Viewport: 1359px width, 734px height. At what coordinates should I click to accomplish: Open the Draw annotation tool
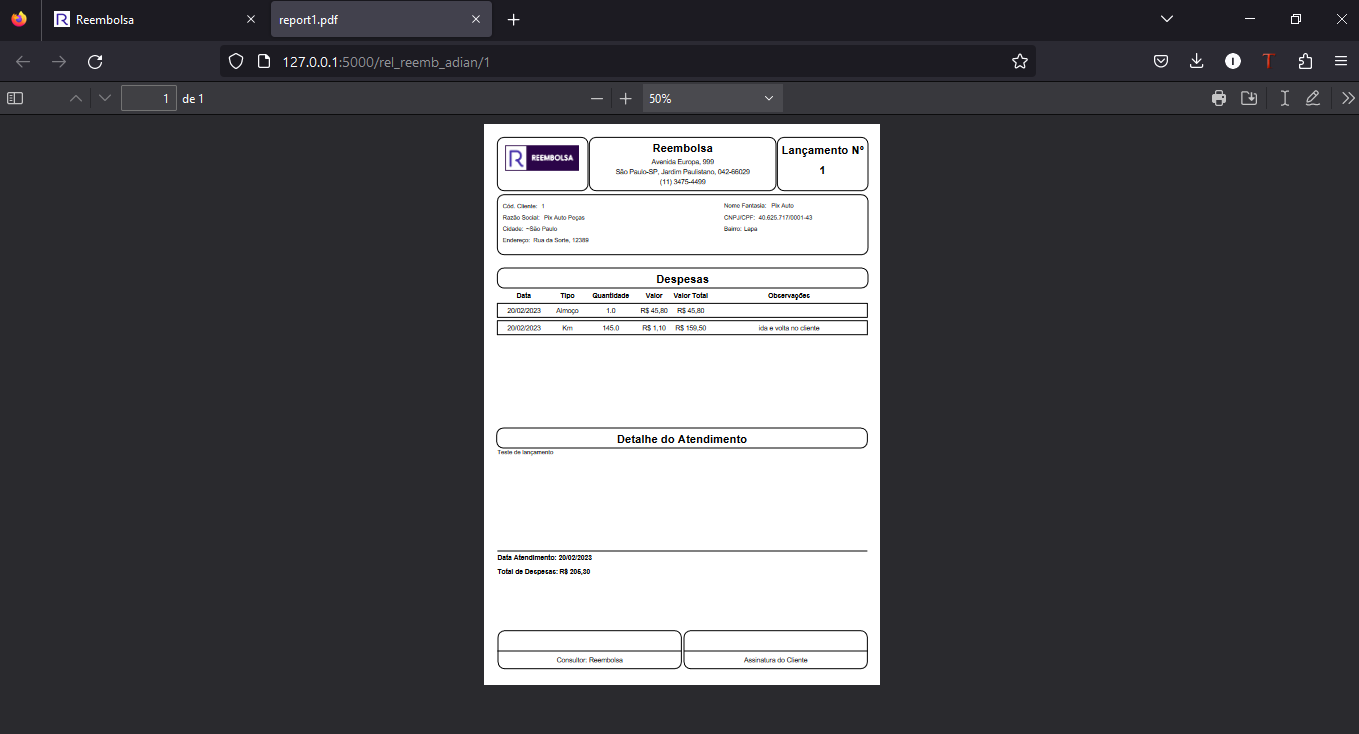tap(1313, 98)
